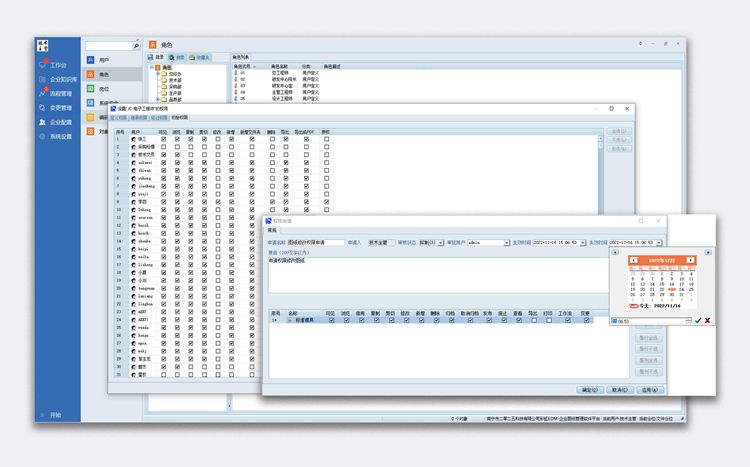Image resolution: width=750 pixels, height=467 pixels.
Task: Toggle 浏览 checkbox for 采购经理 row
Action: (x=177, y=146)
